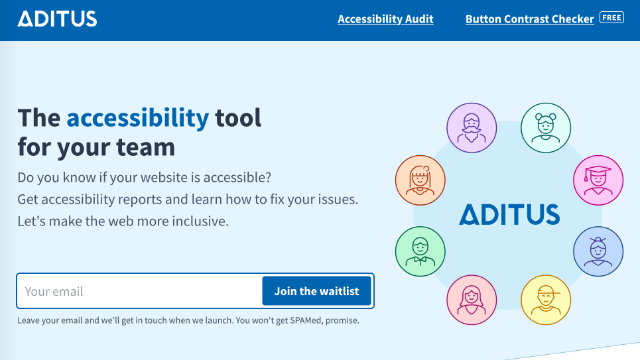Select the purple bearded man avatar
The width and height of the screenshot is (640, 360).
pos(471,128)
